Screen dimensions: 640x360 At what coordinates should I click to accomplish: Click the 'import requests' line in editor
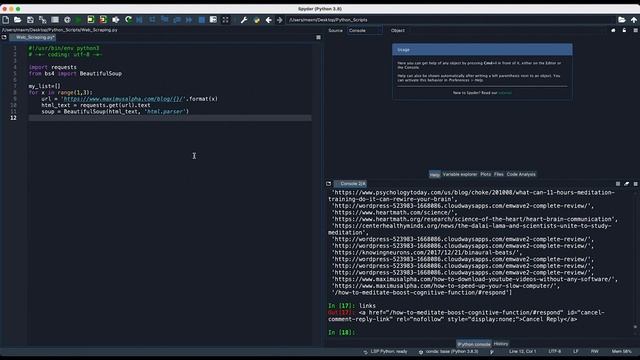click(x=53, y=67)
